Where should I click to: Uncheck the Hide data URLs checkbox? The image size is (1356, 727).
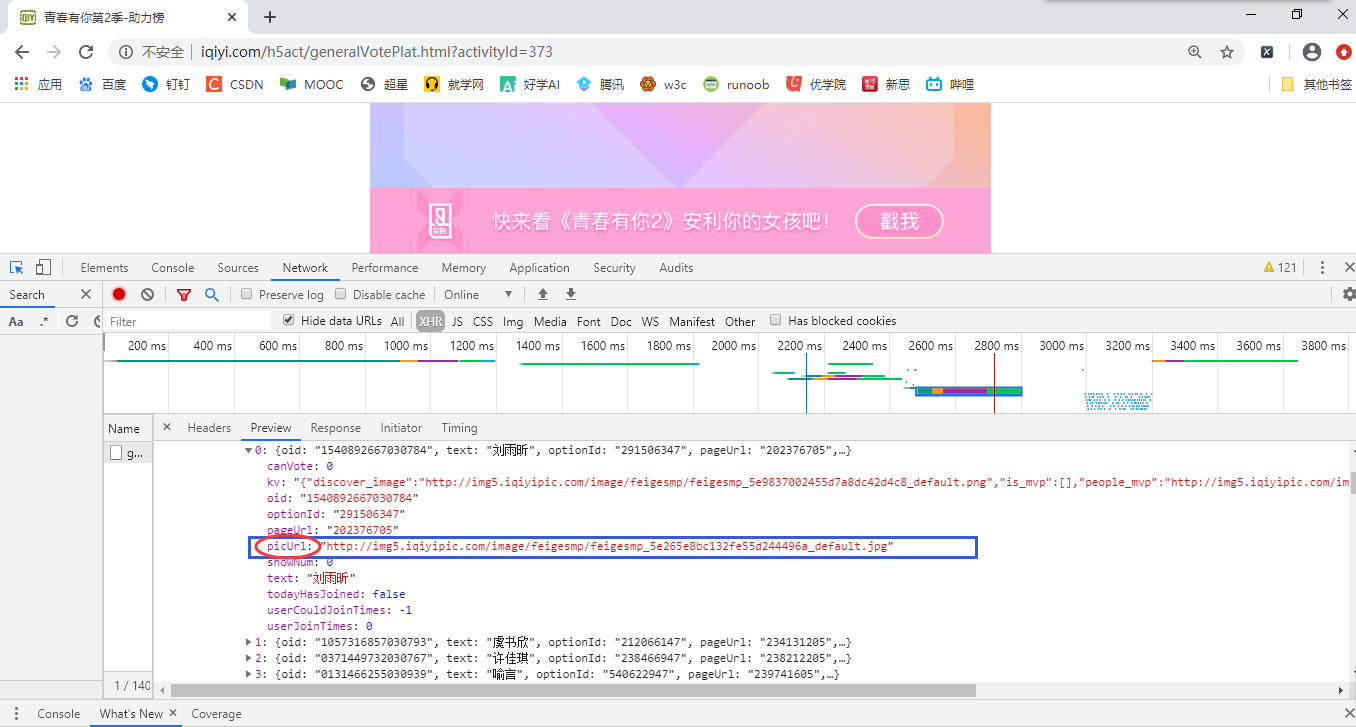point(289,320)
